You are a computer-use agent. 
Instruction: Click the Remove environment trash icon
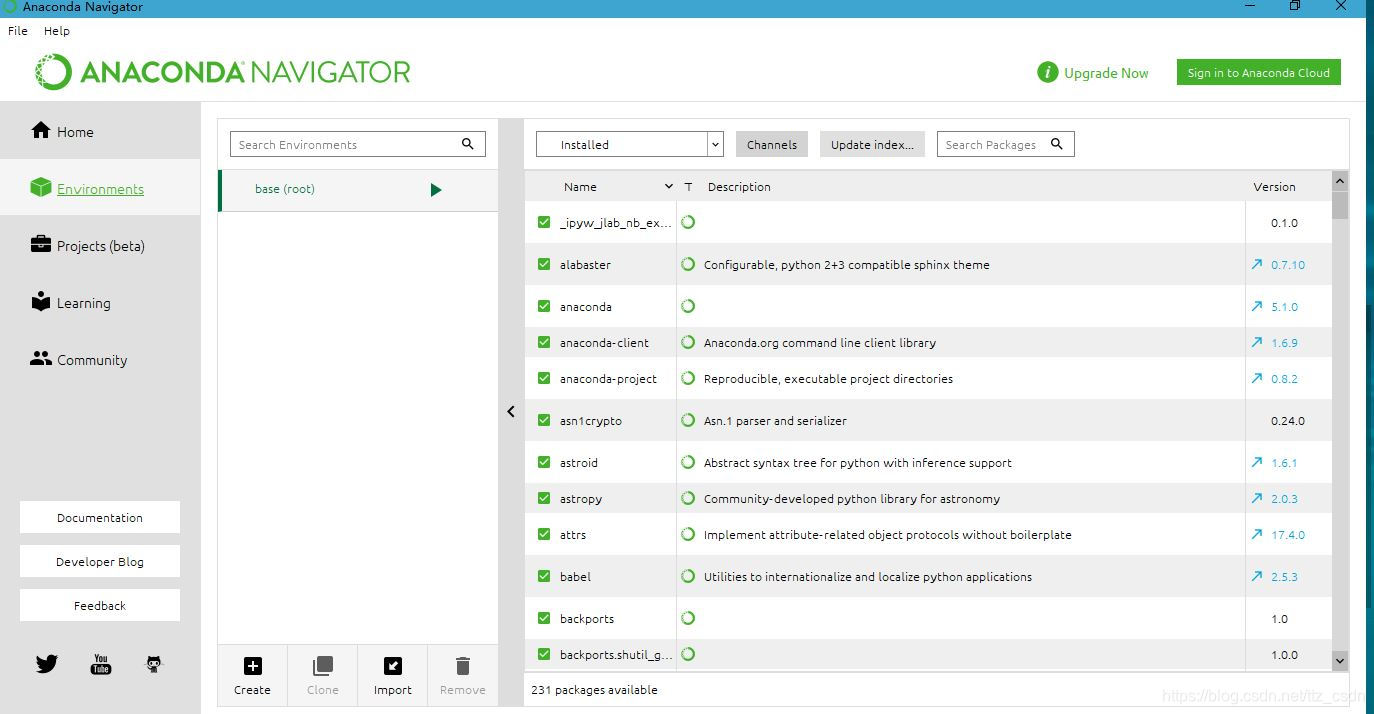(462, 666)
